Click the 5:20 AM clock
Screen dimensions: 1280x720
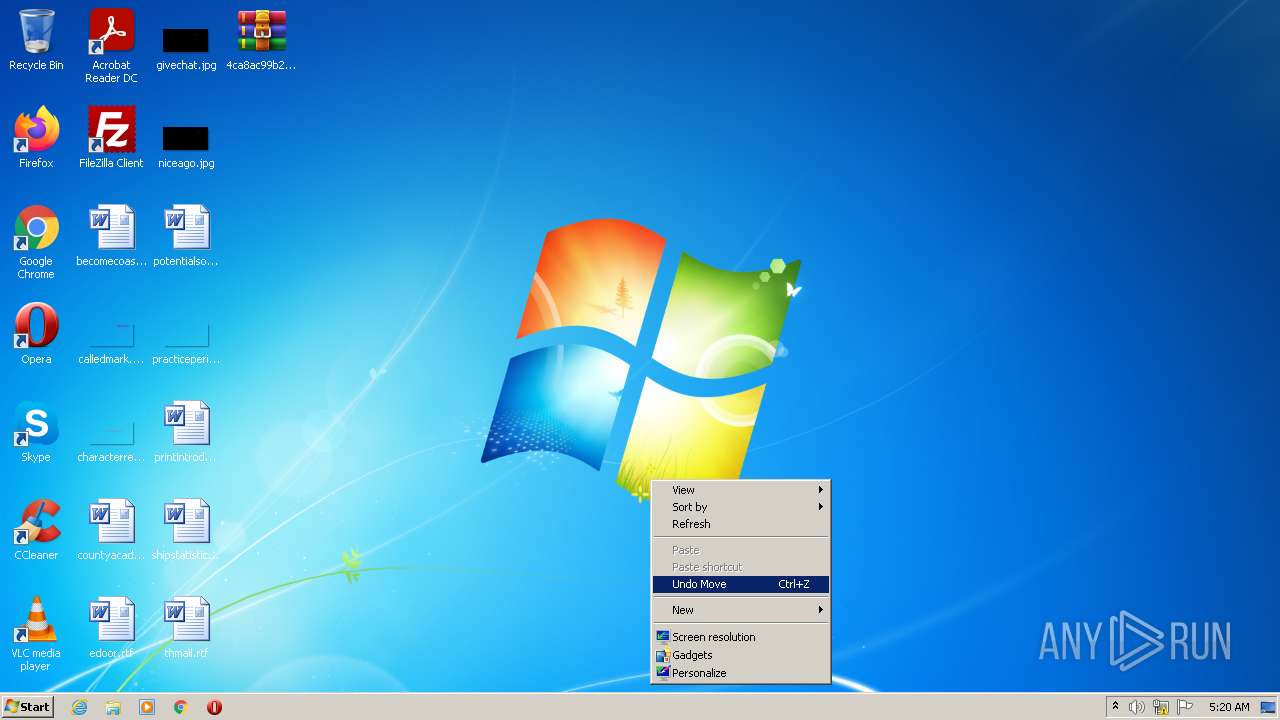tap(1229, 707)
